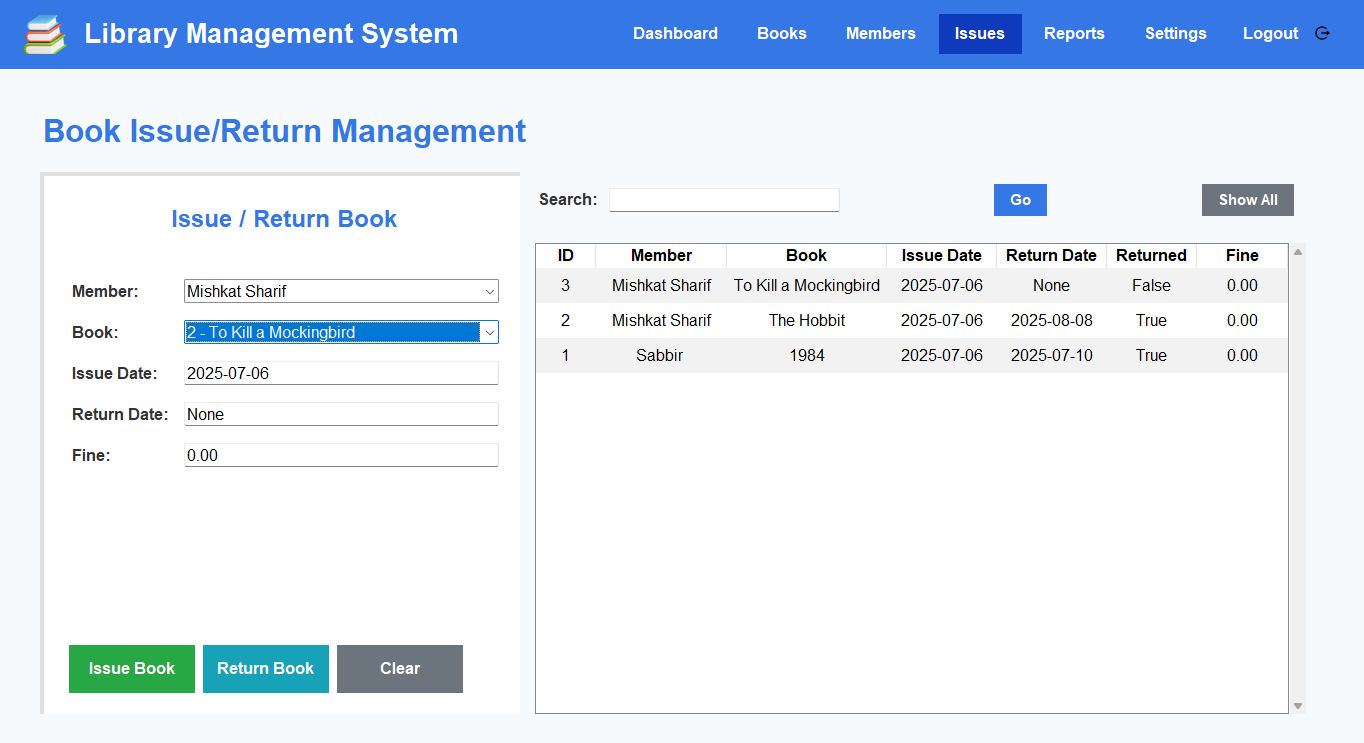Viewport: 1364px width, 743px height.
Task: Click the logout arrow icon
Action: (x=1322, y=33)
